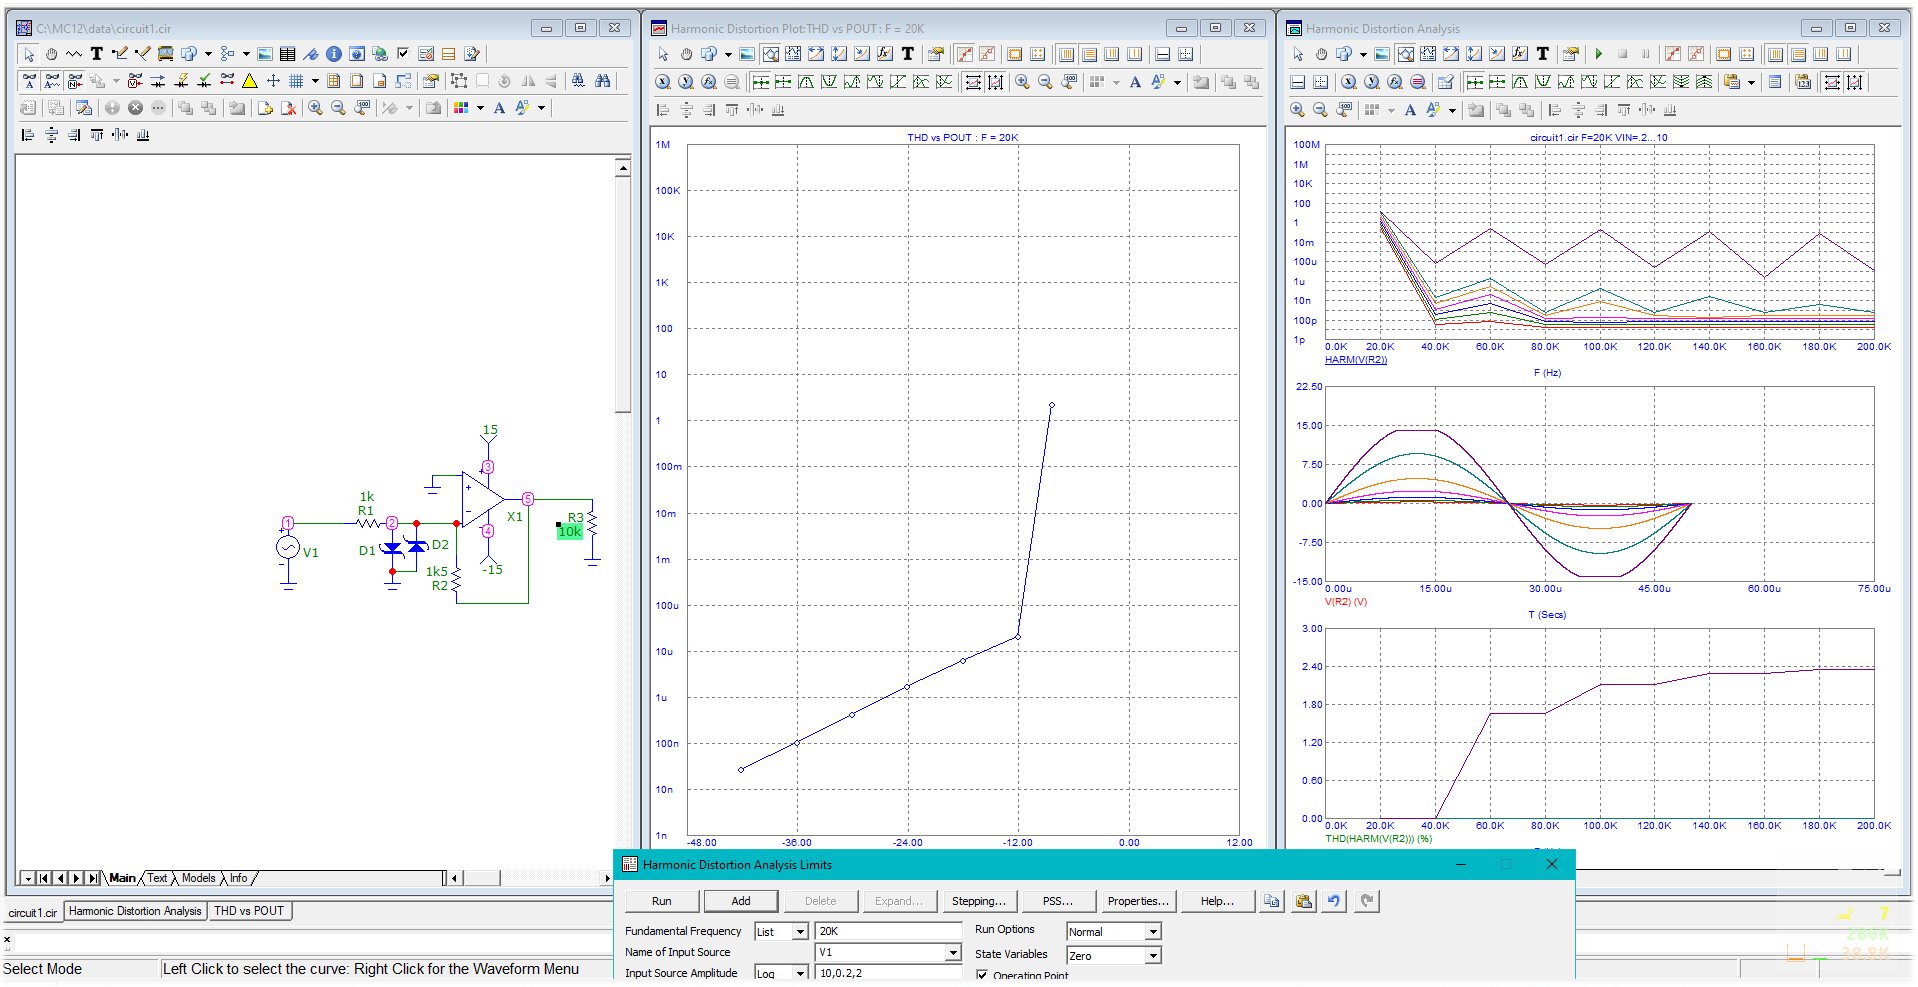This screenshot has height=987, width=1918.
Task: Click the Y cursor button in THD plot toolbar
Action: coord(686,82)
